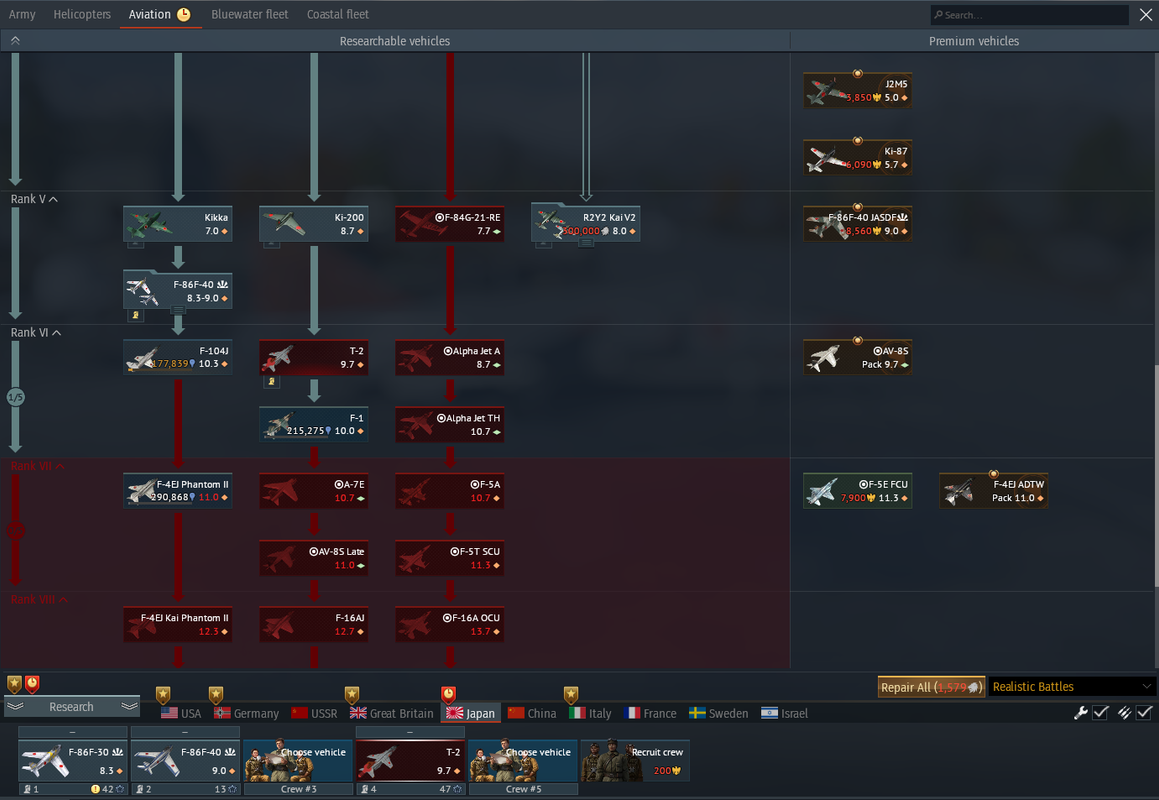Image resolution: width=1159 pixels, height=800 pixels.
Task: Select the Germany nation tab
Action: (x=246, y=713)
